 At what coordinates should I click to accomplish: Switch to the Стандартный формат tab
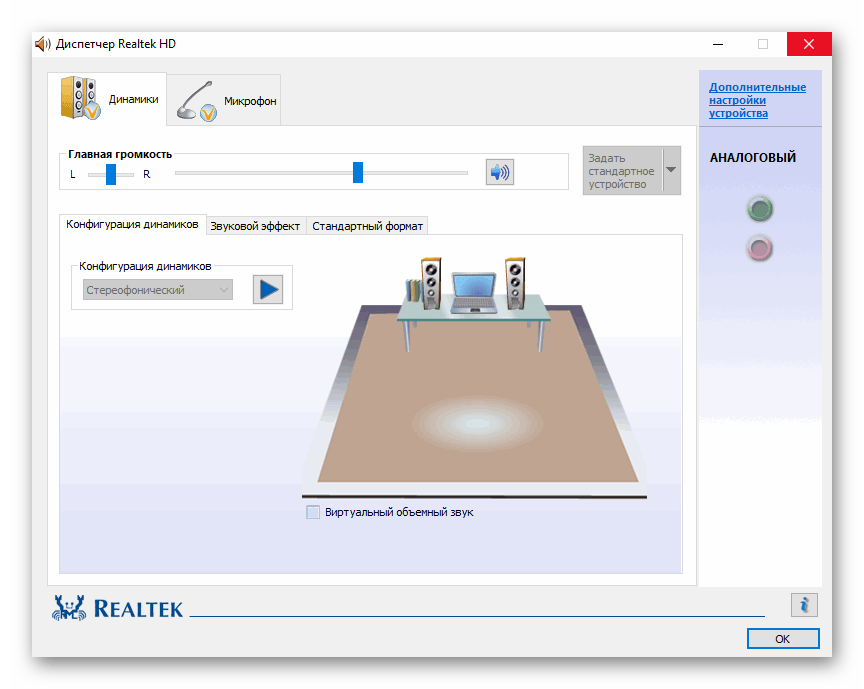click(x=367, y=226)
